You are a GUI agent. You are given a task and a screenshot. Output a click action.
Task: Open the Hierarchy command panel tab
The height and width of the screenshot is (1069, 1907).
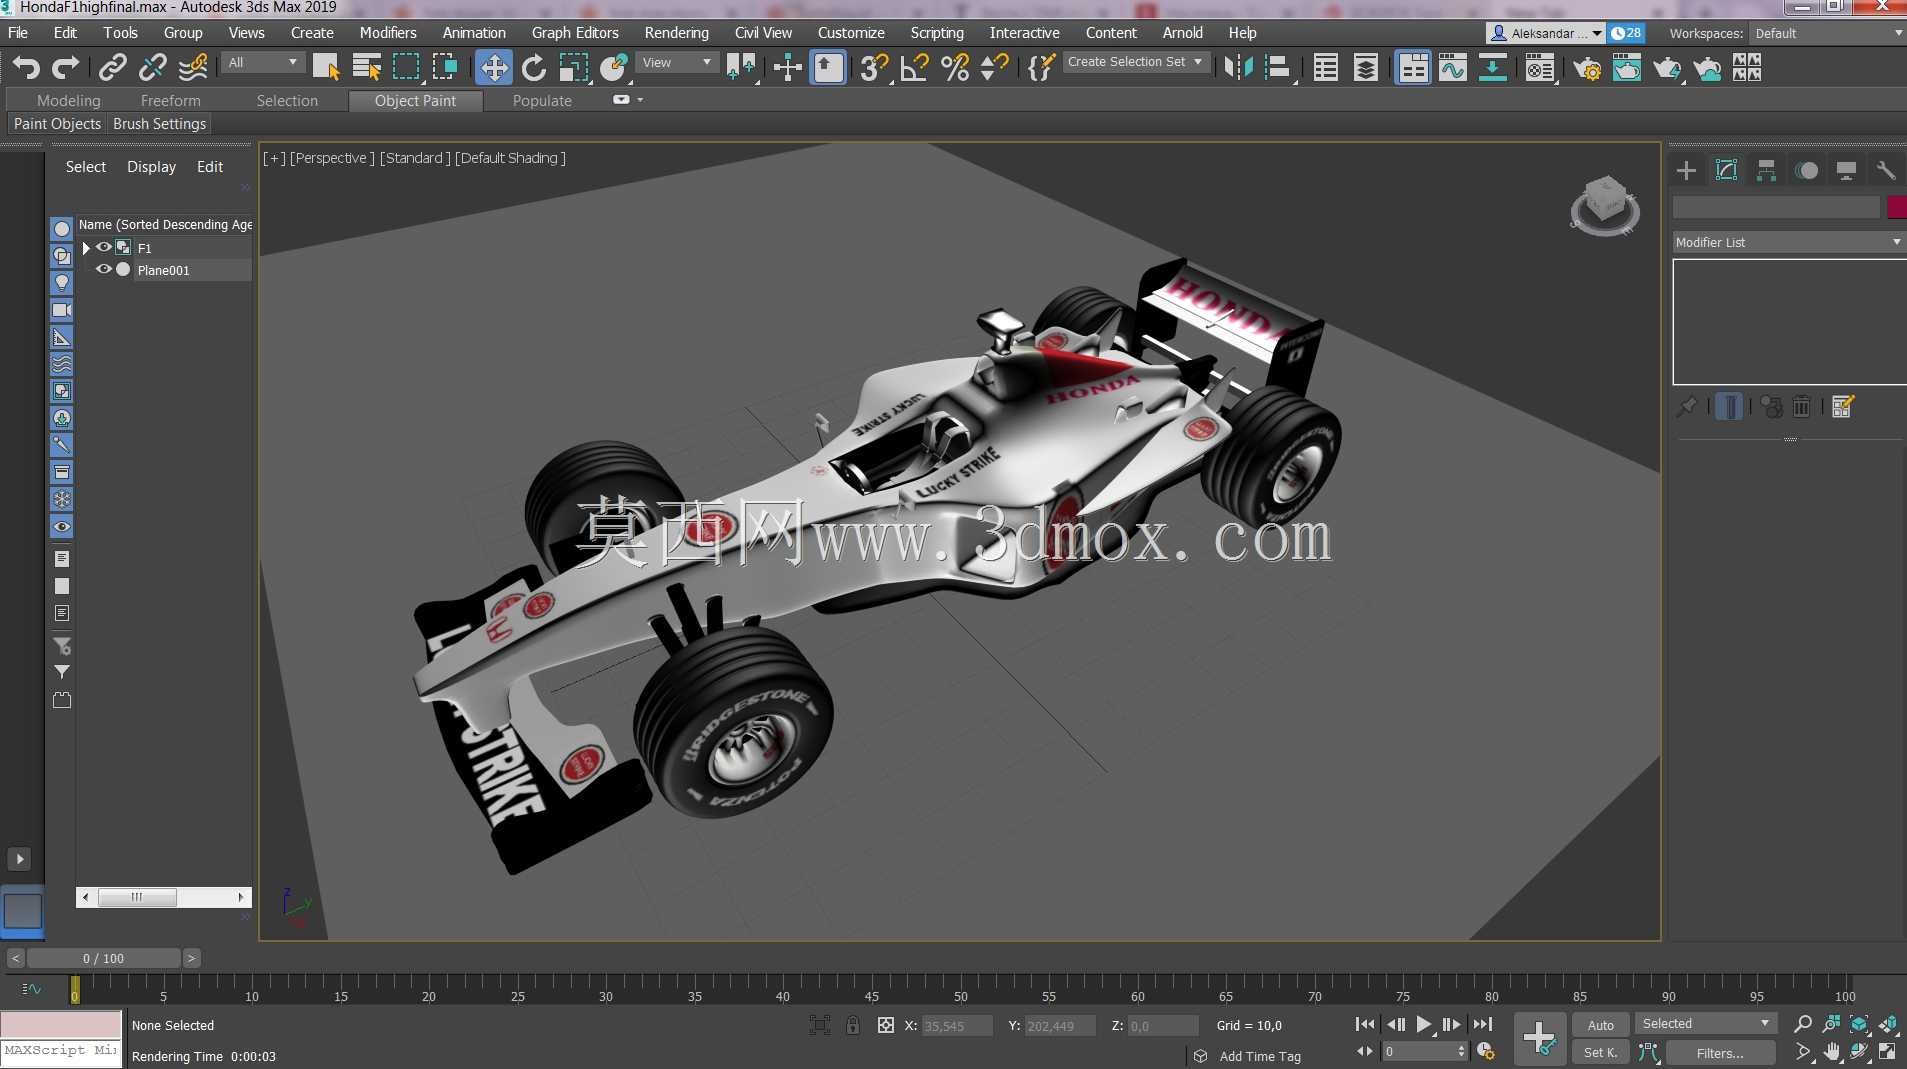click(1766, 170)
